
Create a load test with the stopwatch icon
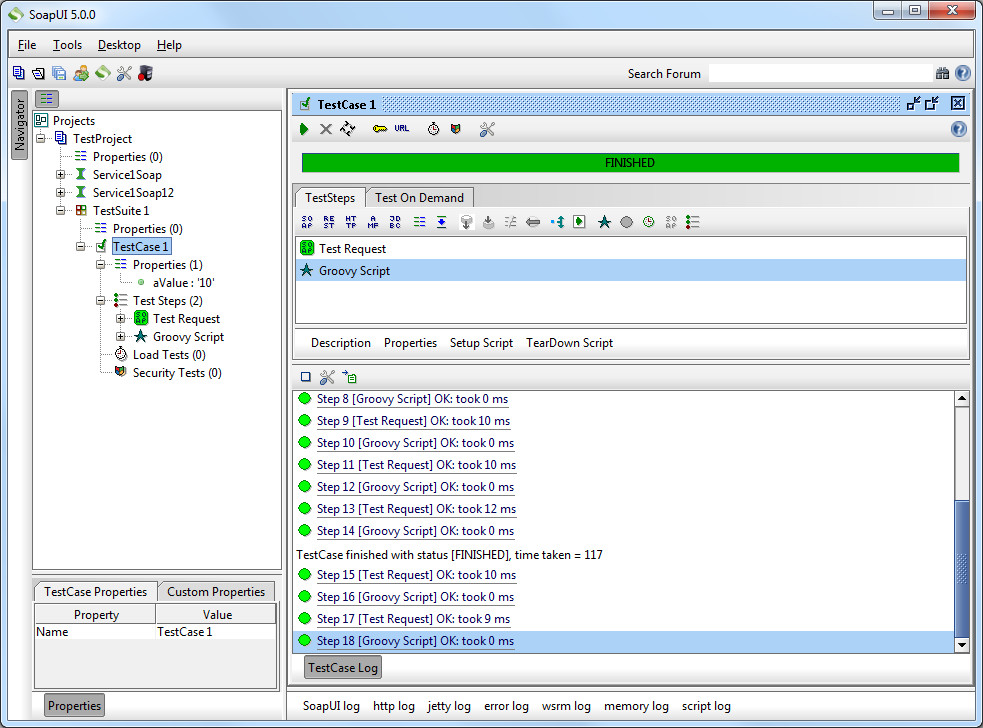(x=433, y=129)
